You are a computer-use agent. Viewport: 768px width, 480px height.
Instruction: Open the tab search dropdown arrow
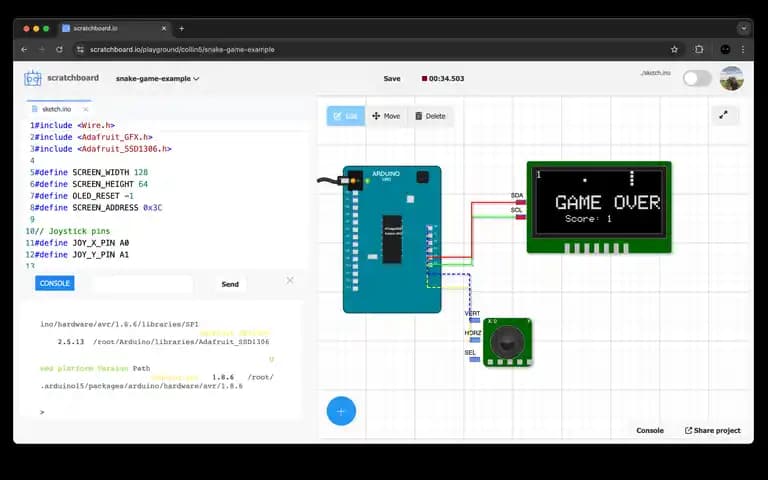pos(744,28)
